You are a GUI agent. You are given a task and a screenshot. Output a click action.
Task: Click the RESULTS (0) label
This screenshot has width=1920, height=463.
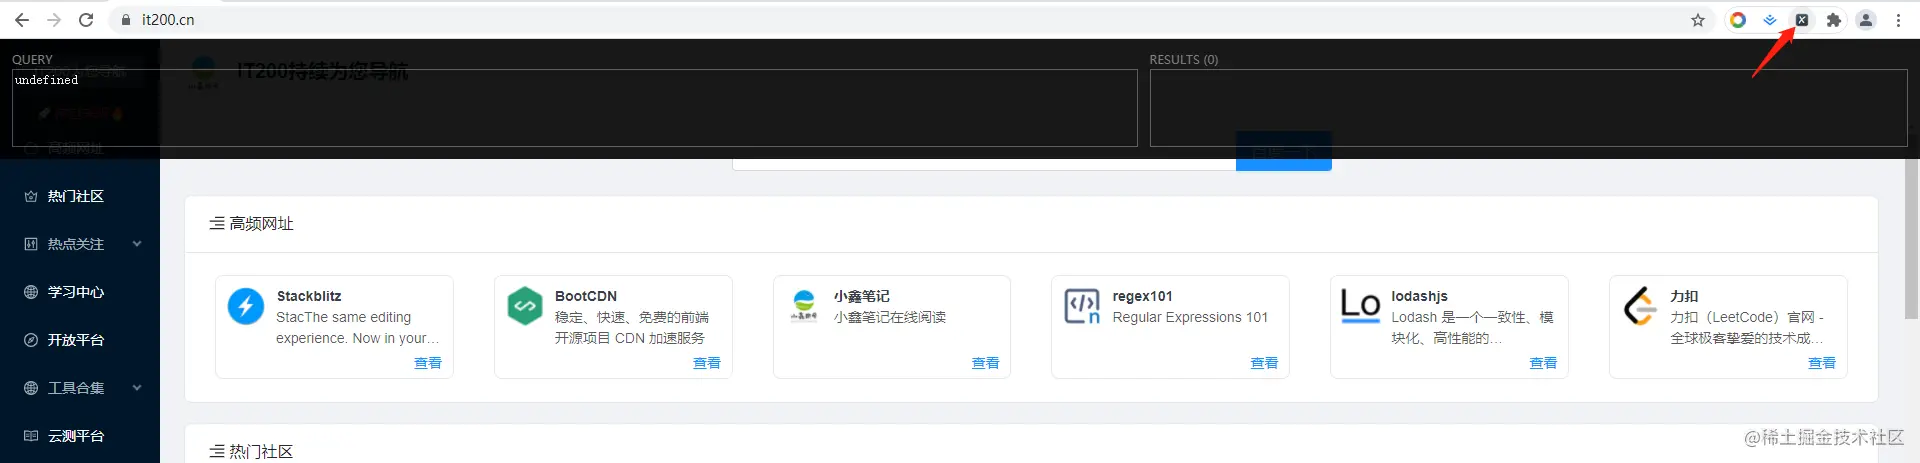1184,60
